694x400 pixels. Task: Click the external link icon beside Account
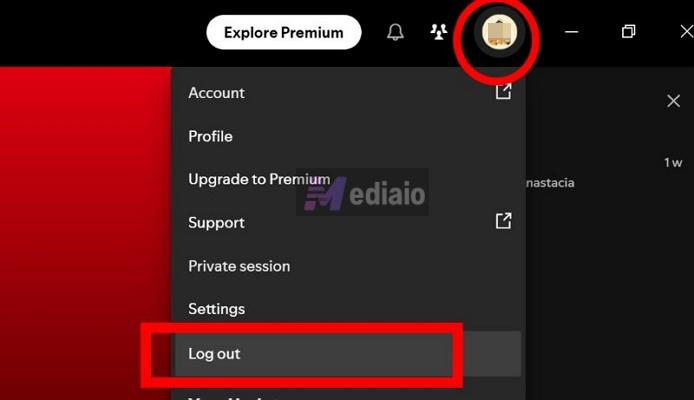pyautogui.click(x=504, y=92)
